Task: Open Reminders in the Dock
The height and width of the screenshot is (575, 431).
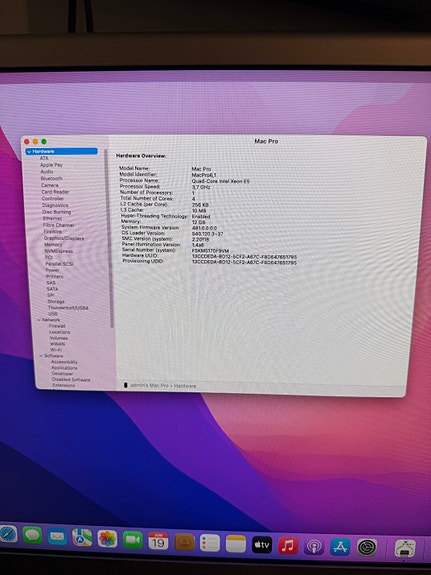Action: click(x=210, y=543)
